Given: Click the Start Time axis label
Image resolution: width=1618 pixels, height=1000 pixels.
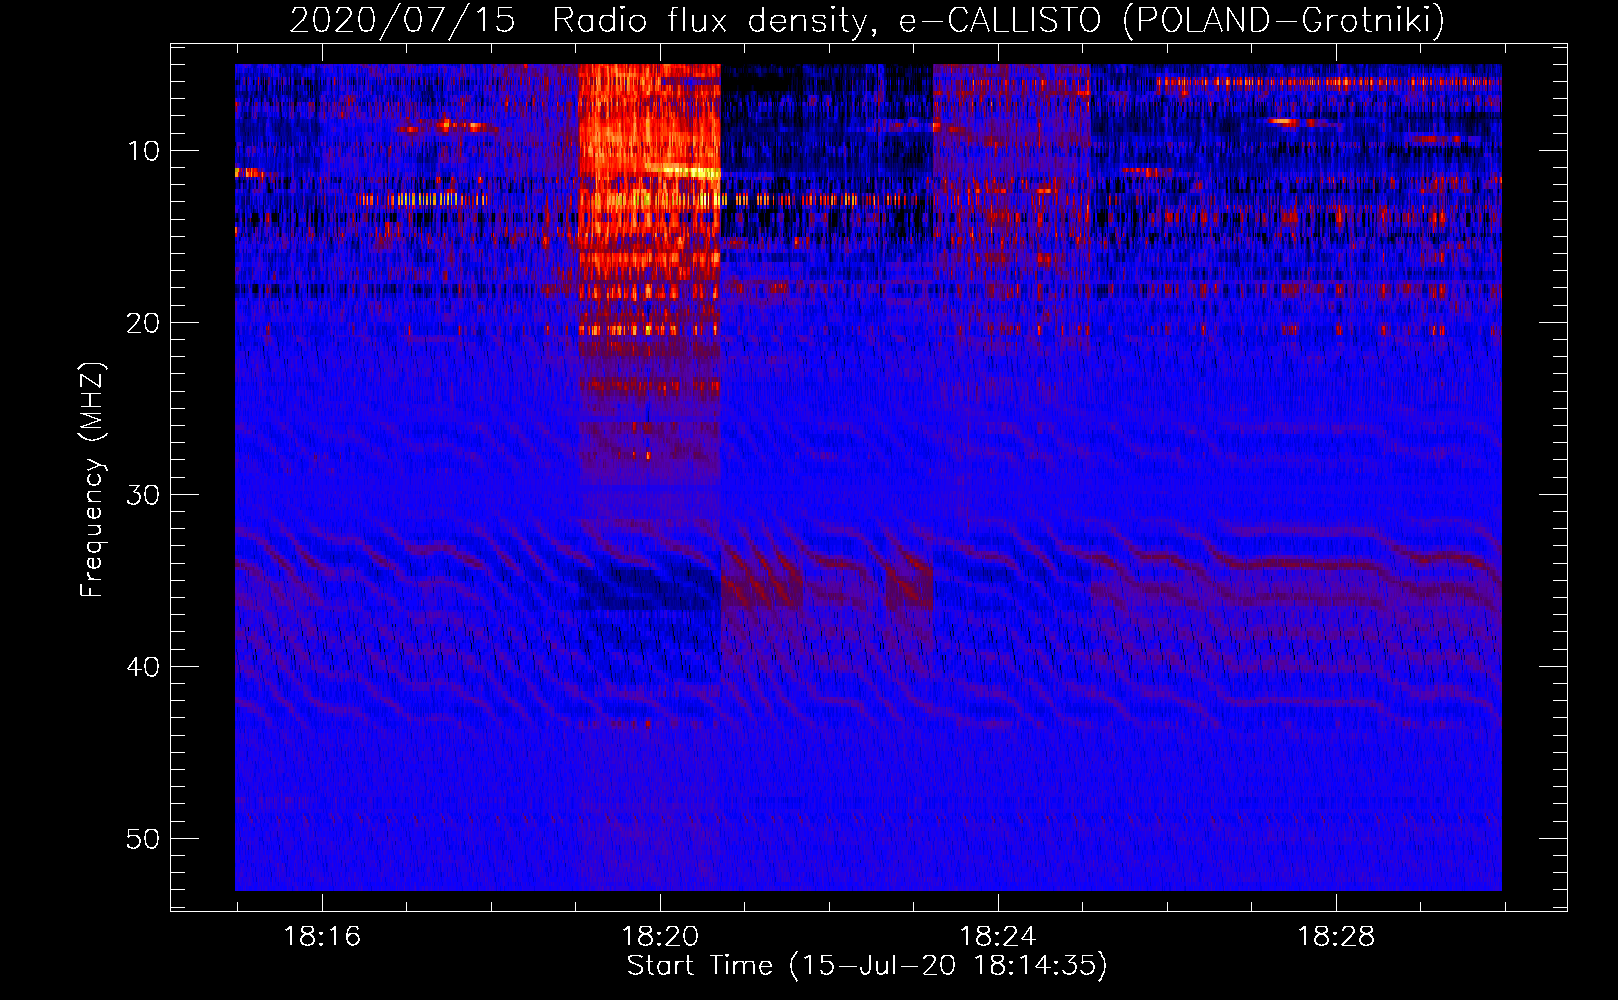Looking at the screenshot, I should 867,966.
